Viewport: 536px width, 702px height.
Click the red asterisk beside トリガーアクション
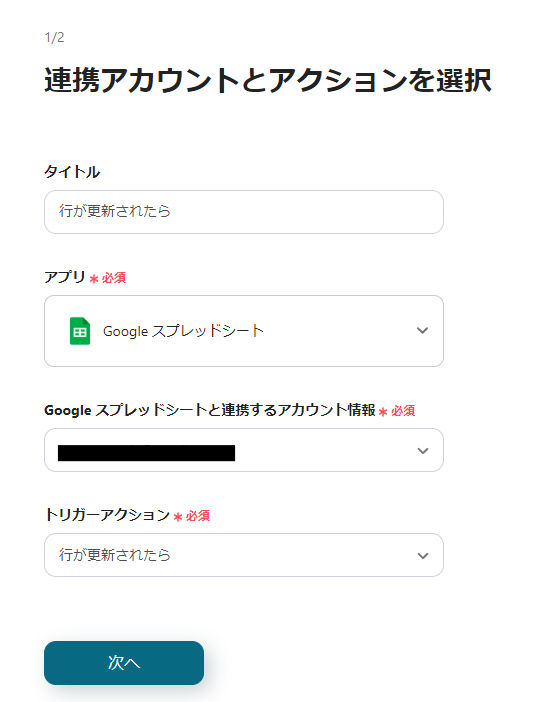(x=178, y=517)
